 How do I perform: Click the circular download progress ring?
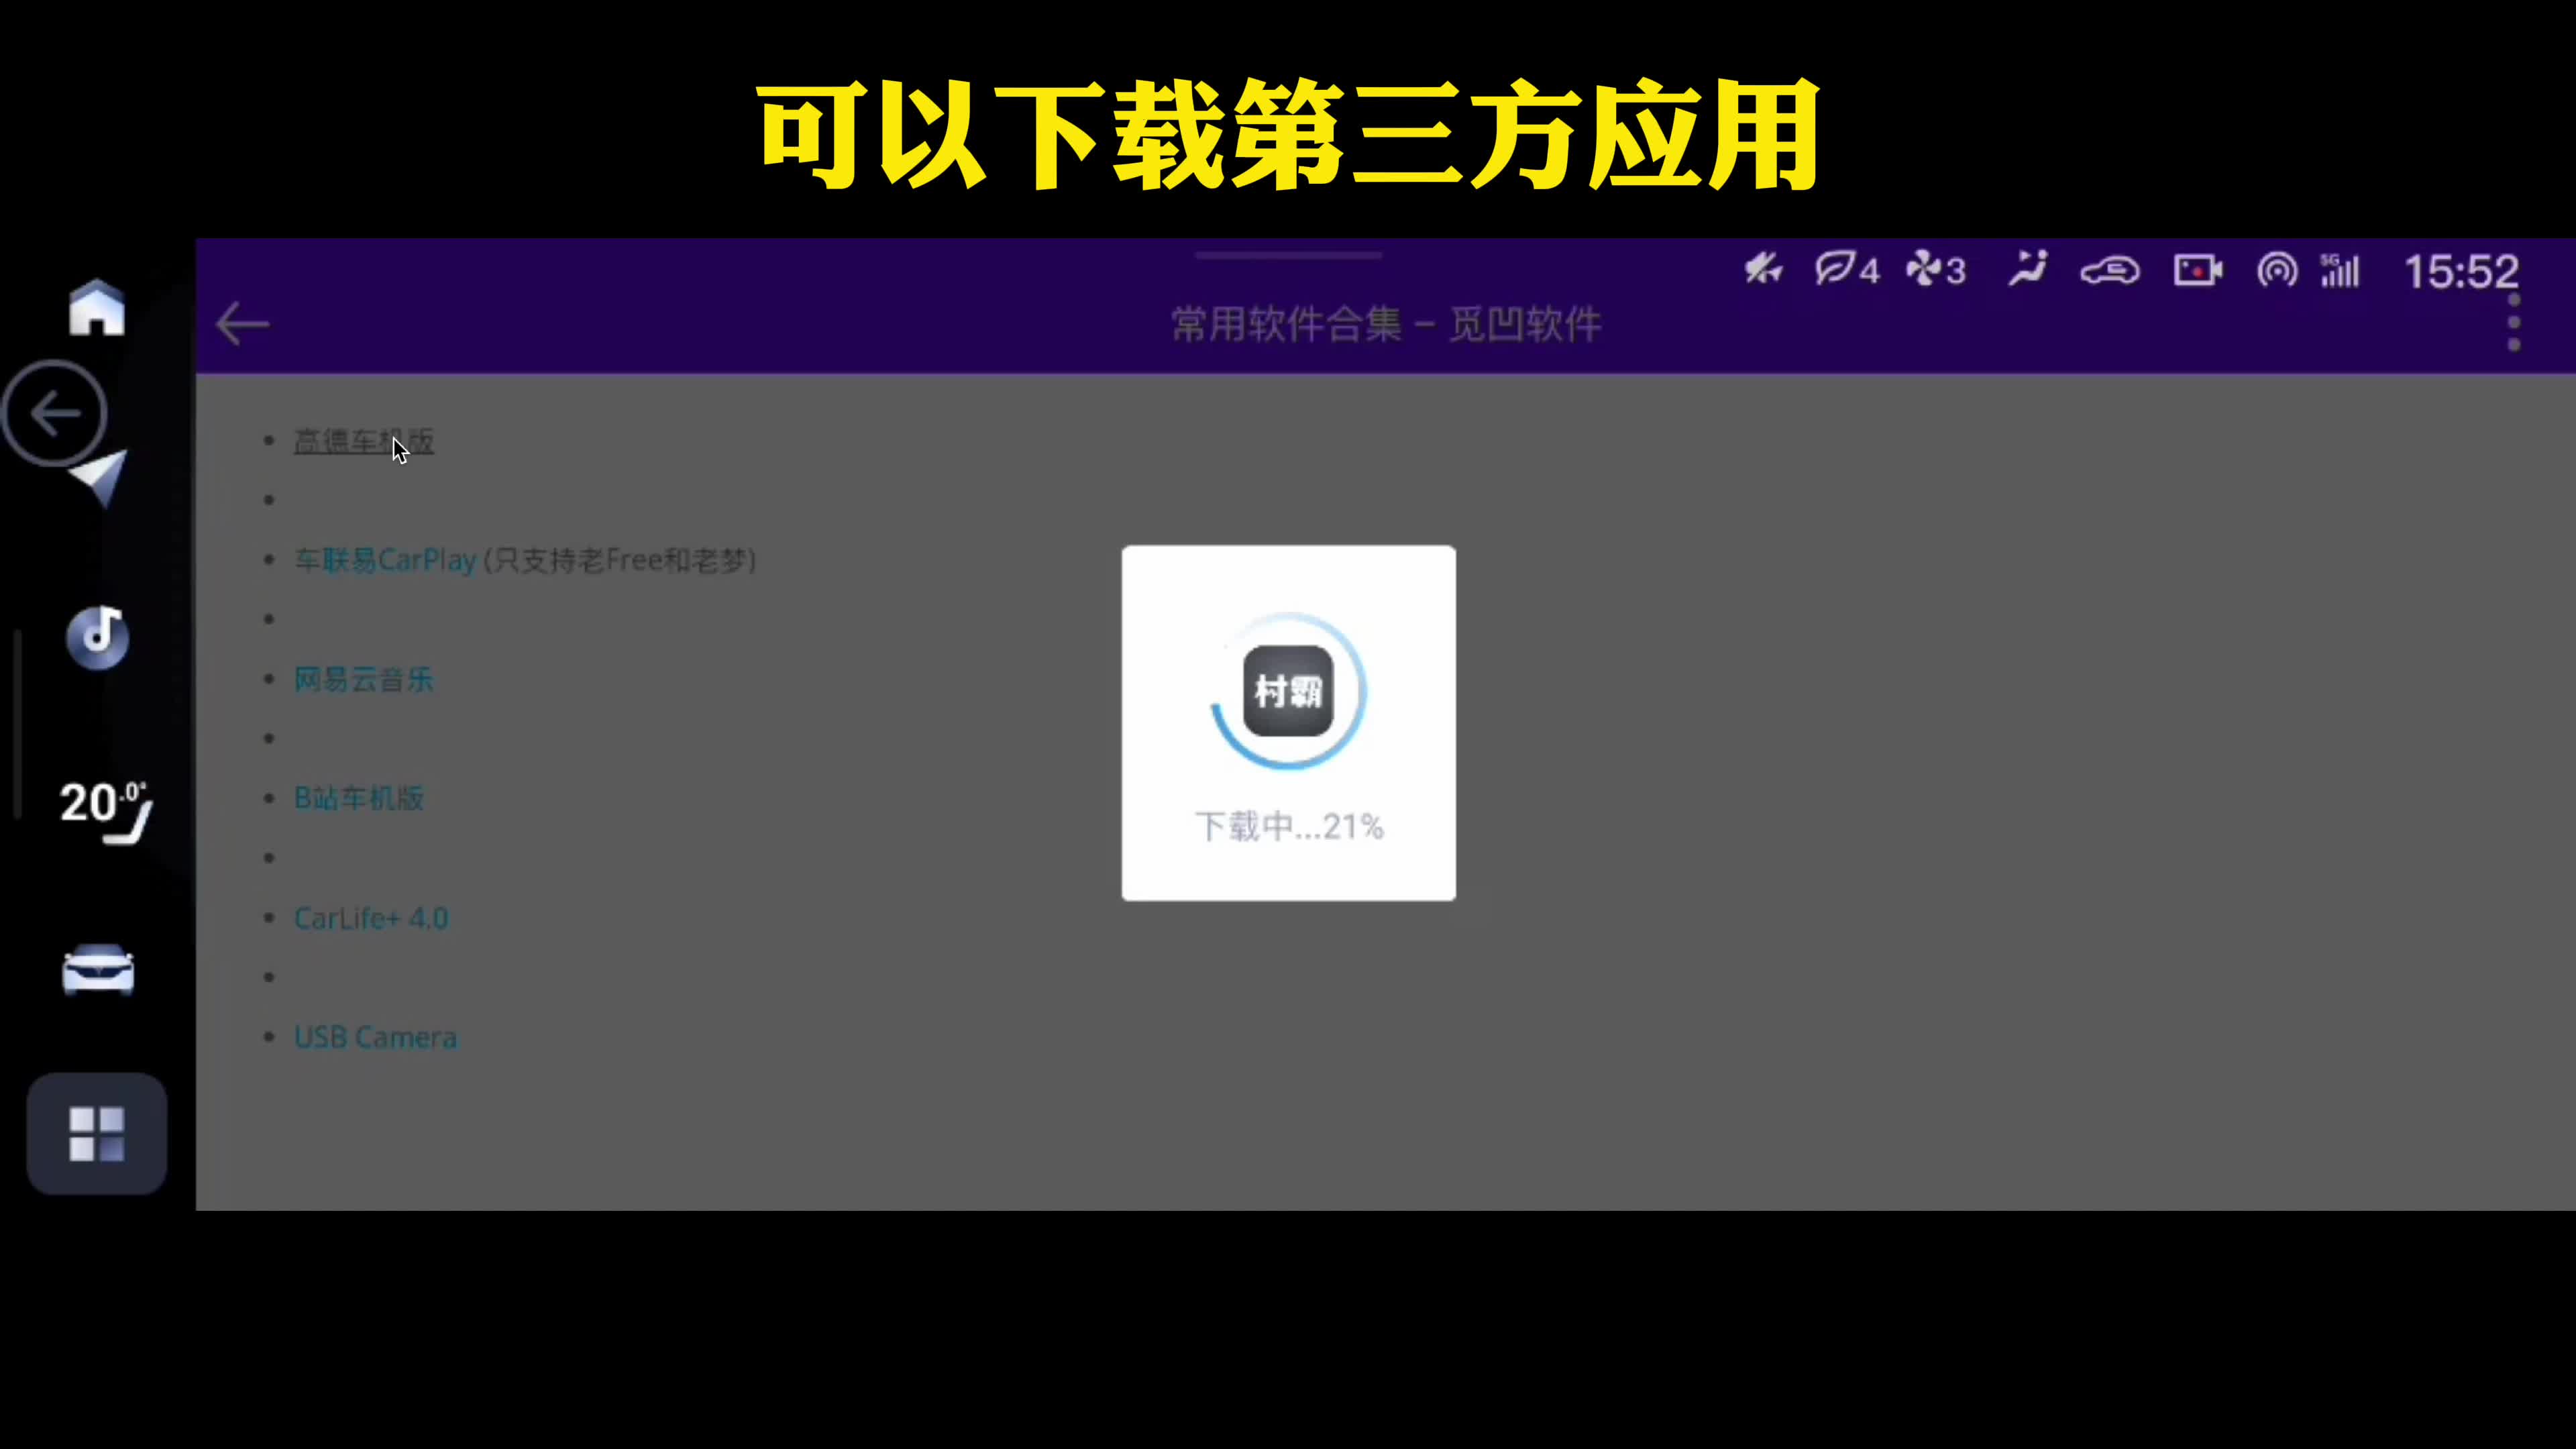tap(1288, 691)
